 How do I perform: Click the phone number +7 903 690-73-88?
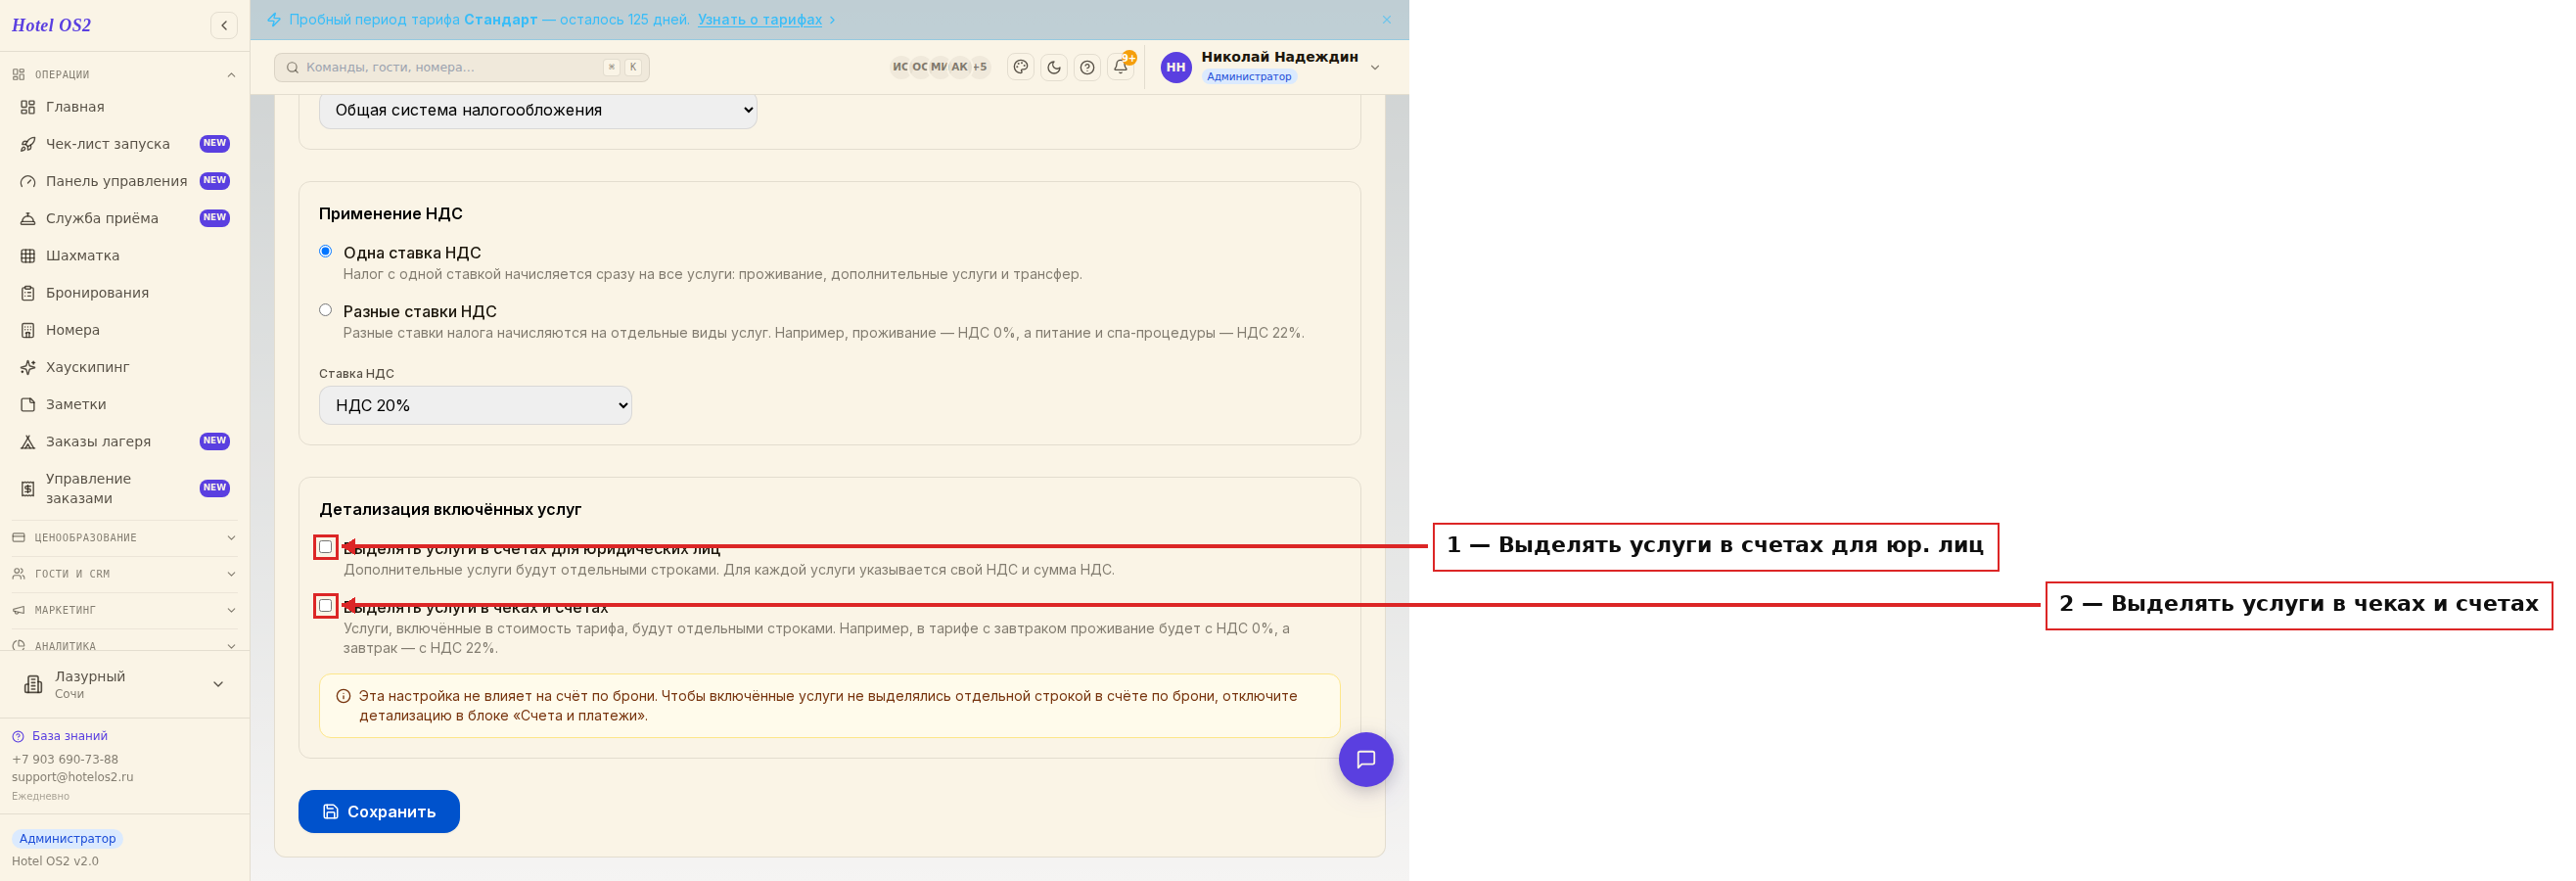click(65, 760)
